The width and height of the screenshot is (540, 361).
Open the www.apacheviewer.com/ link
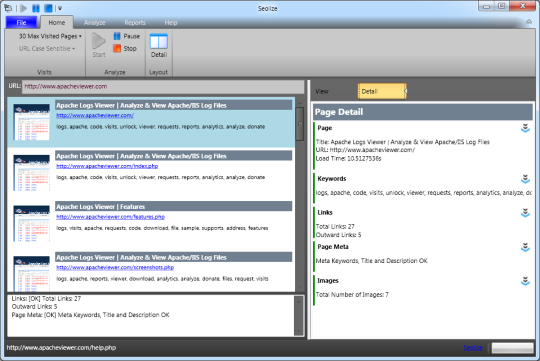click(x=95, y=115)
